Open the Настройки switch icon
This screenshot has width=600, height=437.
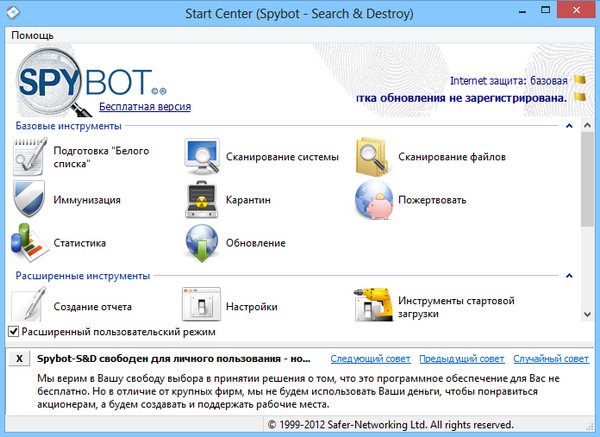[x=202, y=305]
